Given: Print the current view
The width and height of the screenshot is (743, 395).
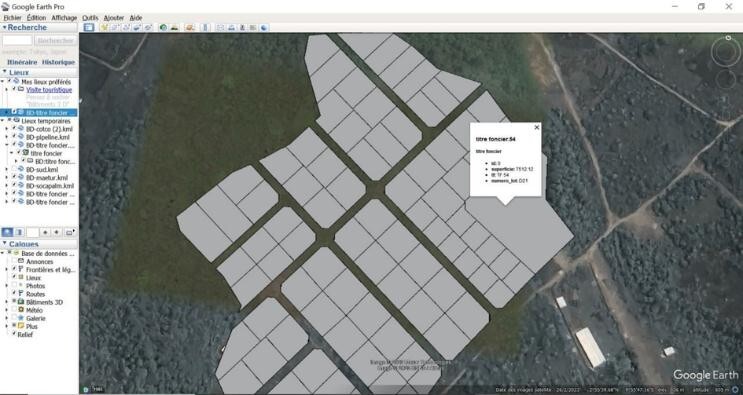Looking at the screenshot, I should [231, 27].
